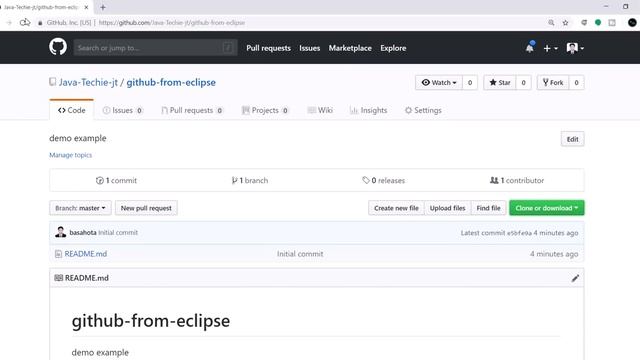The width and height of the screenshot is (640, 360).
Task: Open the basahota author link
Action: click(x=83, y=233)
